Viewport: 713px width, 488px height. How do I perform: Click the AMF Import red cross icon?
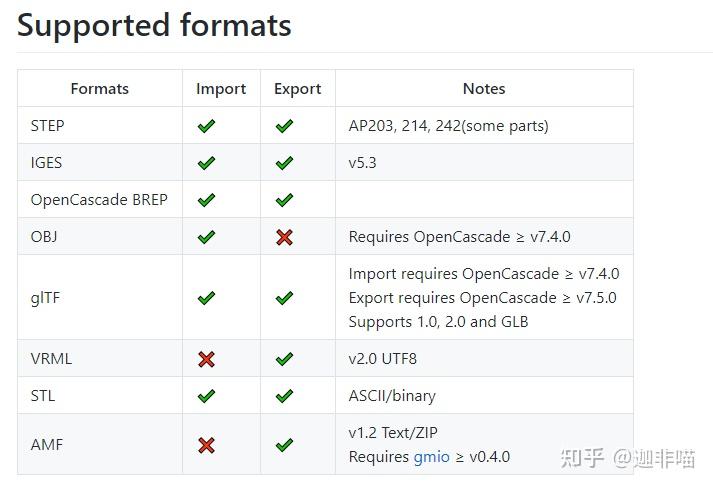point(206,445)
